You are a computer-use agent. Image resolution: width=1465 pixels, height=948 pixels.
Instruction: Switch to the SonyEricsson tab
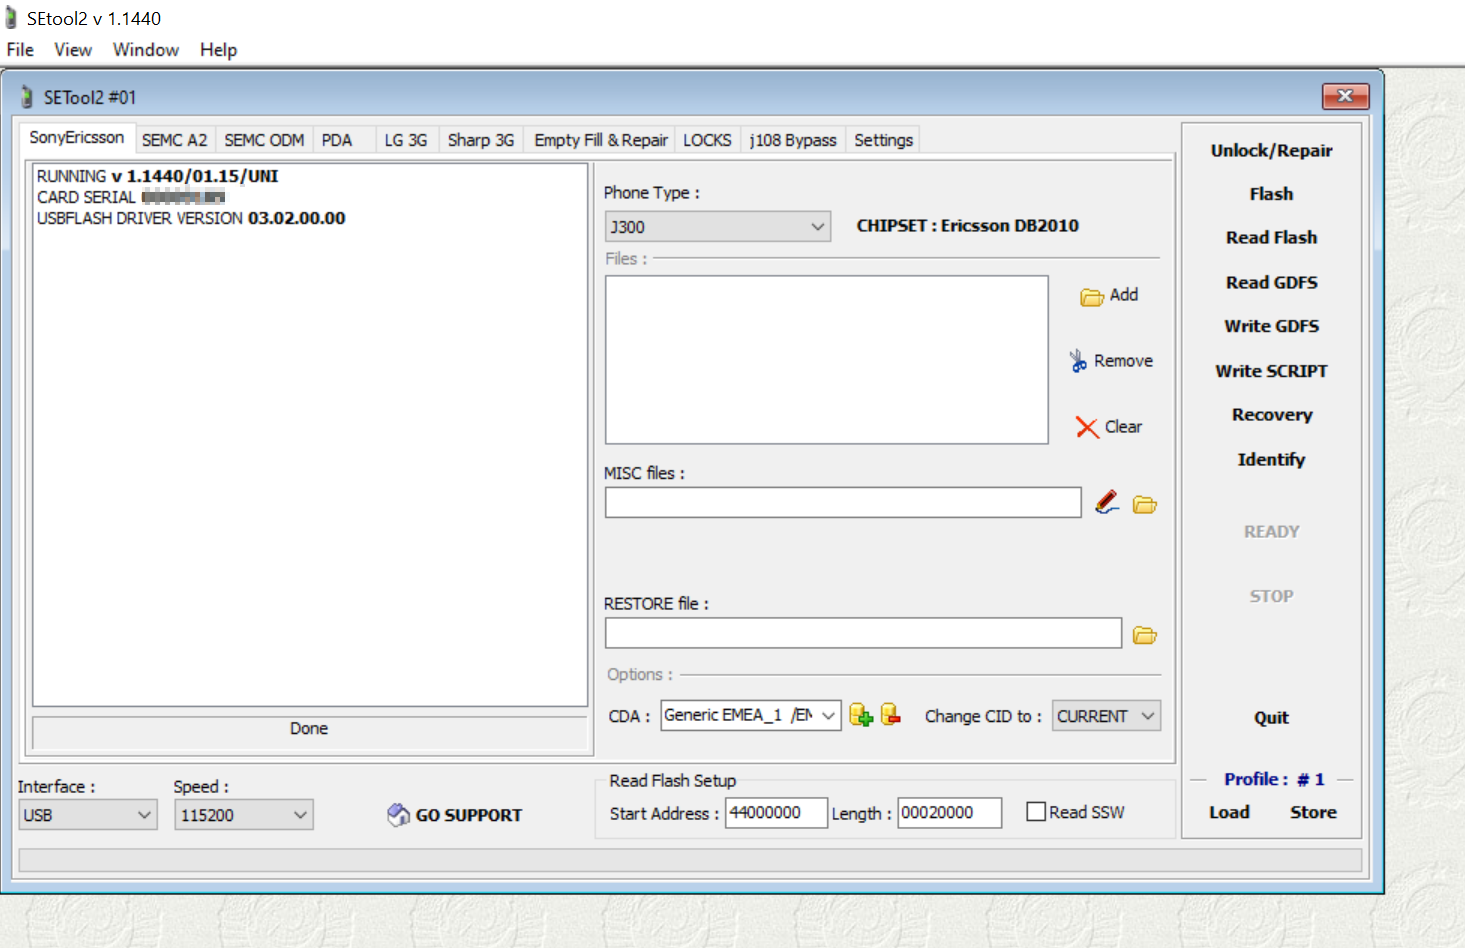coord(76,138)
